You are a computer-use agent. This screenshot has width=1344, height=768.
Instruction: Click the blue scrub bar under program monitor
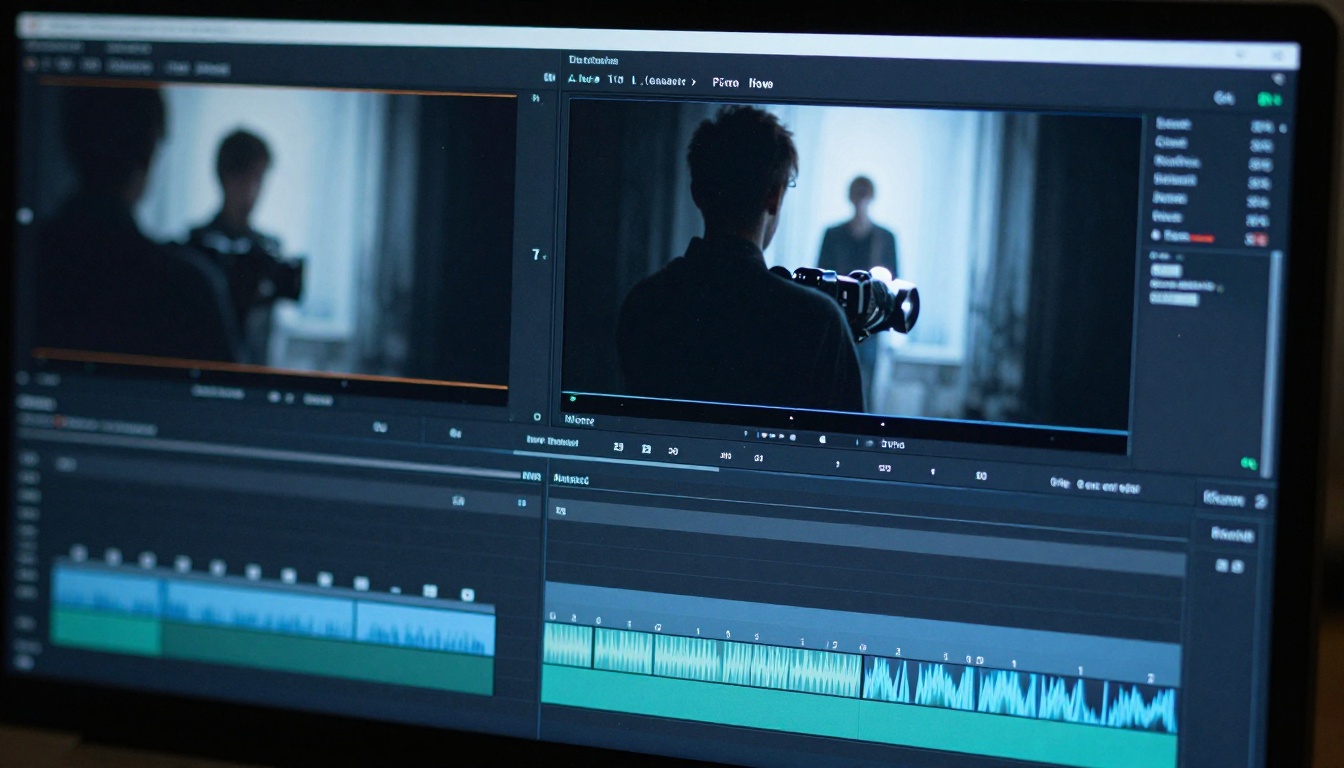845,412
